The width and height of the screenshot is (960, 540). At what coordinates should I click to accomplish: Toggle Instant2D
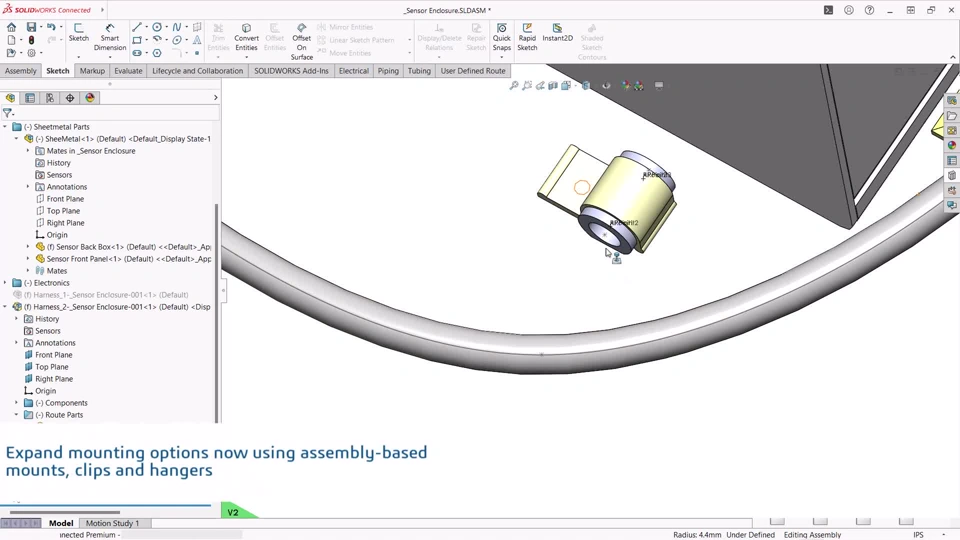click(x=557, y=33)
